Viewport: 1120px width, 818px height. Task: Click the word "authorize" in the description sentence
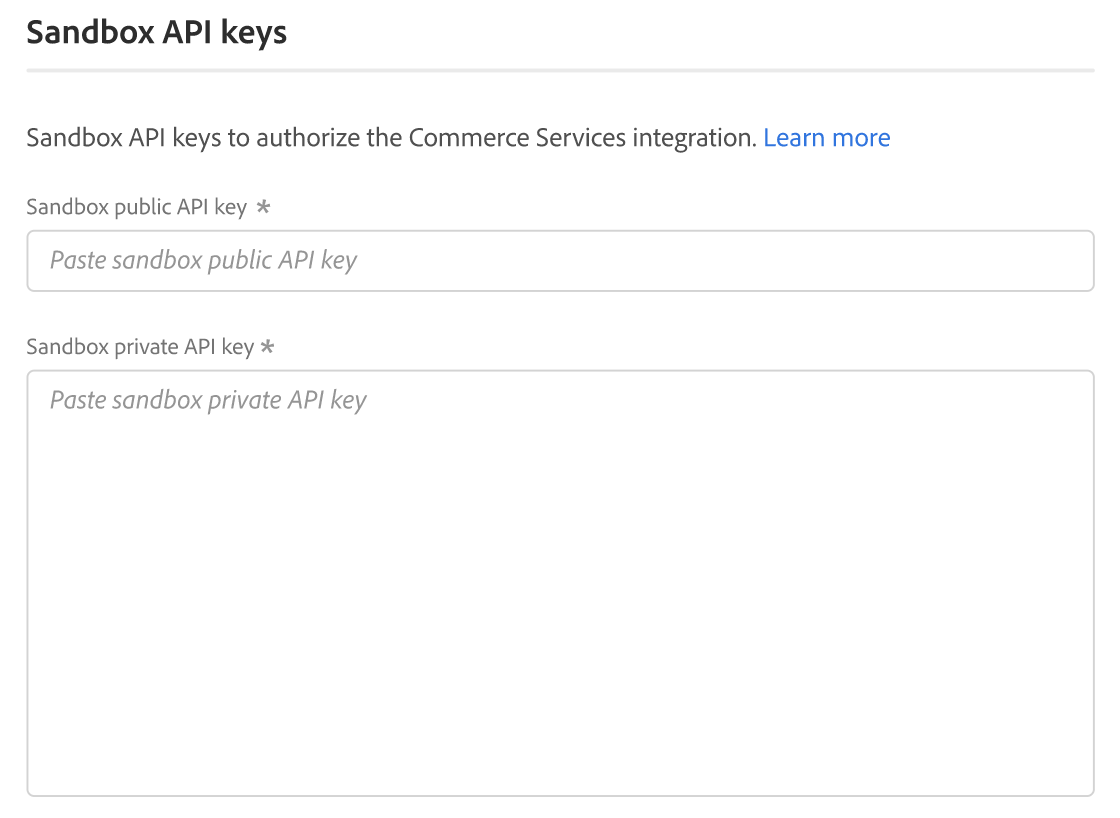(x=307, y=138)
